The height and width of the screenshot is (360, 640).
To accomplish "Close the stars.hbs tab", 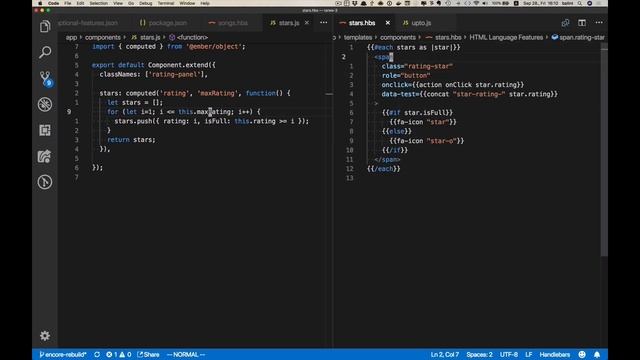I will [388, 23].
